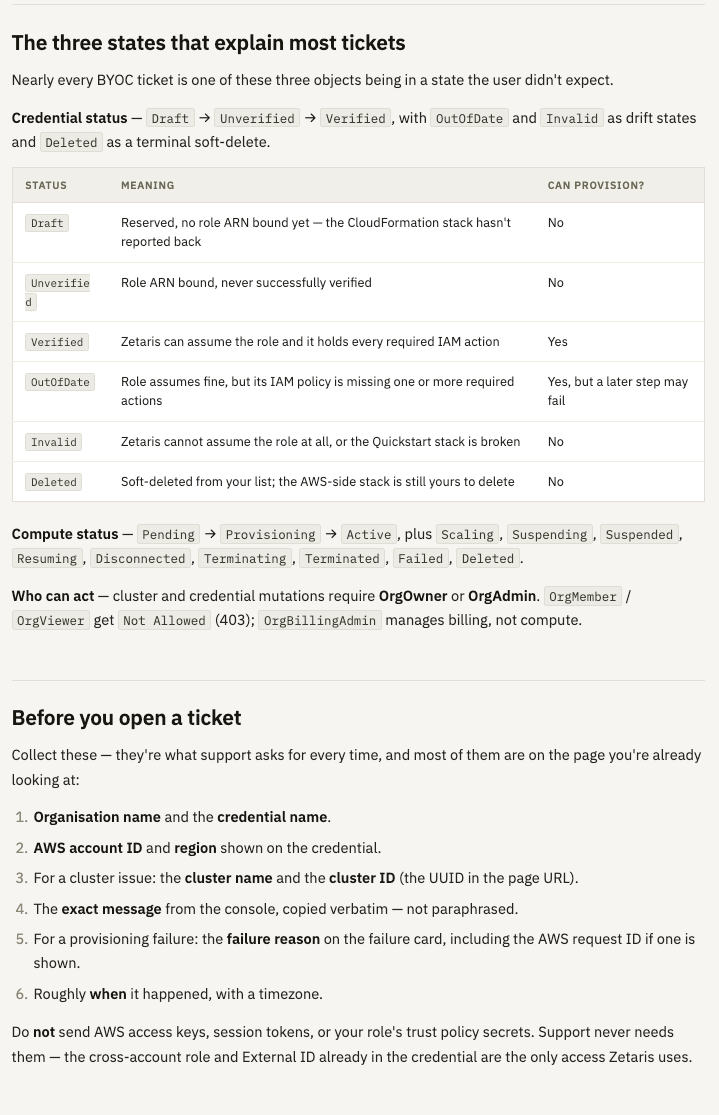Click the 'AWS account ID' list item
The height and width of the screenshot is (1115, 719).
click(207, 848)
